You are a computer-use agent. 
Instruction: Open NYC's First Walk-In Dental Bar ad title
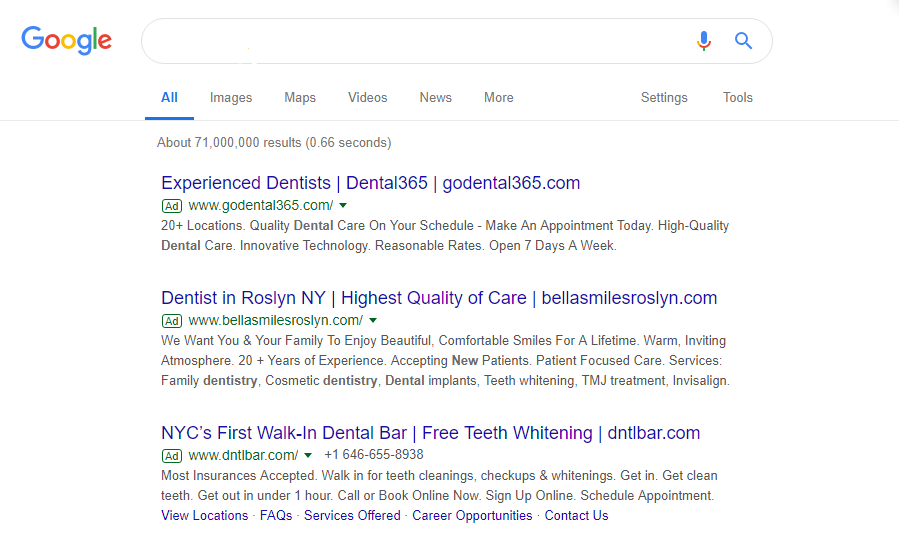[431, 433]
